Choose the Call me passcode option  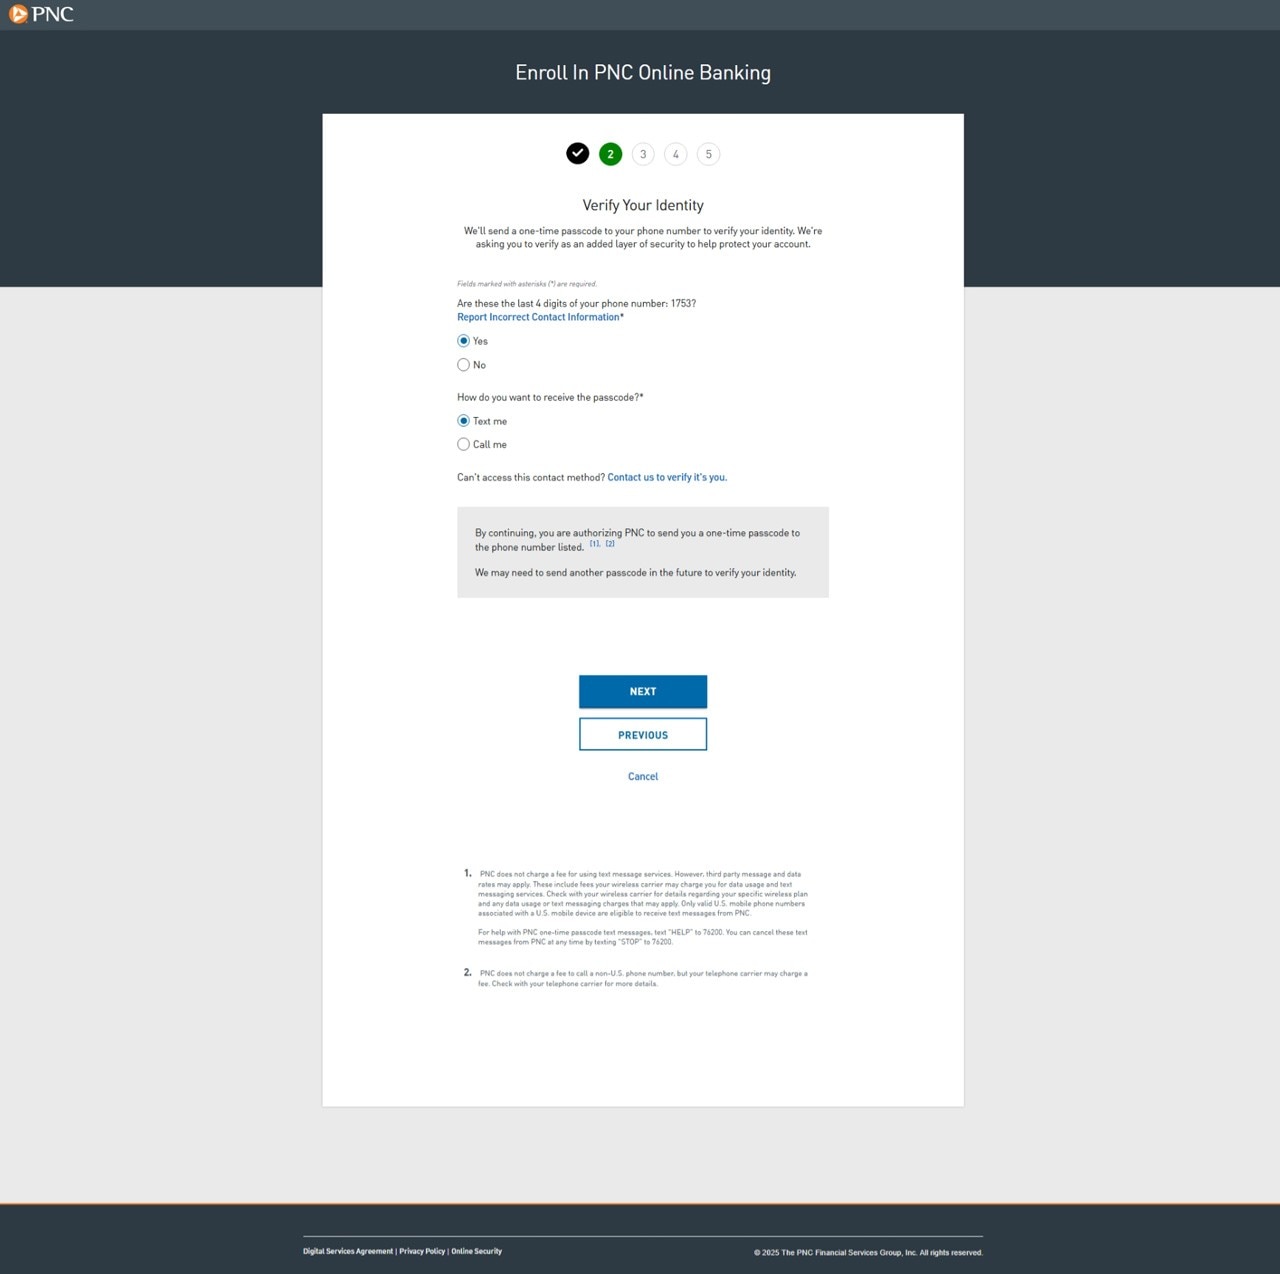point(463,444)
